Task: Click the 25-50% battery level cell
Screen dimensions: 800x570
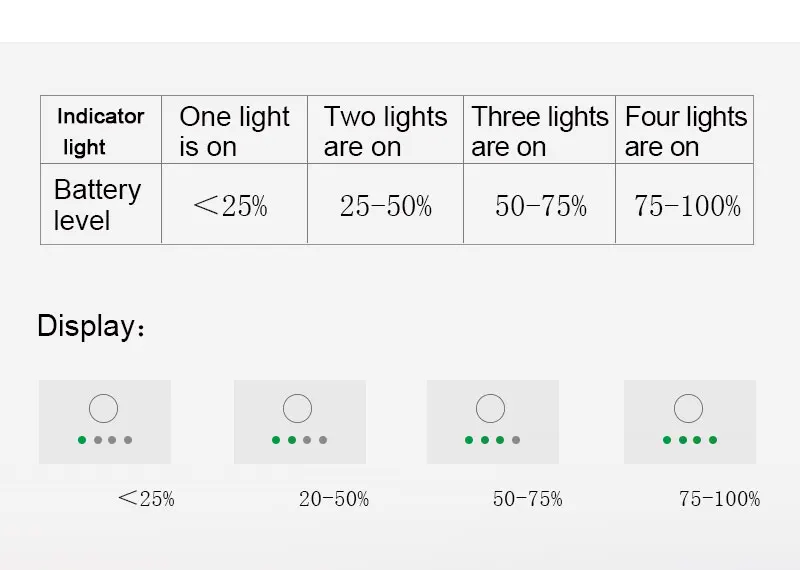Action: tap(386, 204)
